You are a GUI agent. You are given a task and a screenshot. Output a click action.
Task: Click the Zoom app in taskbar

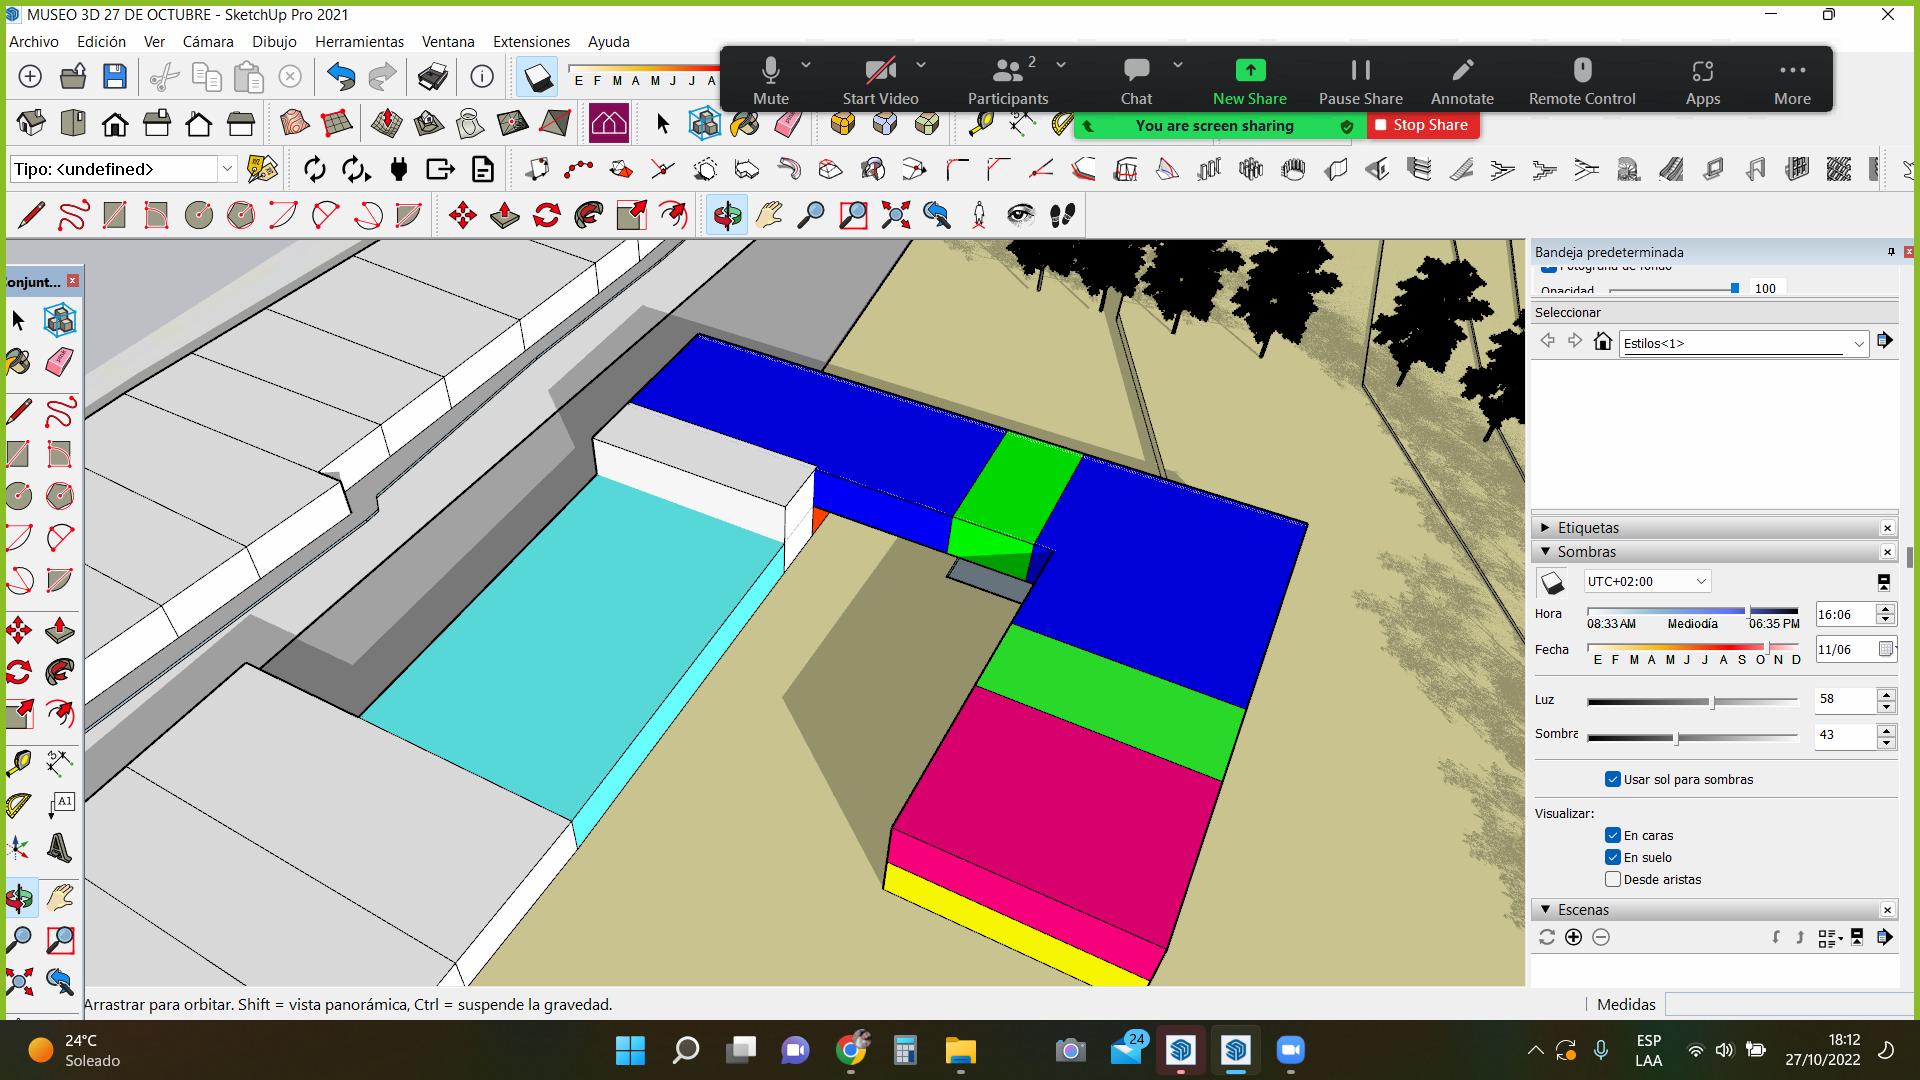(1290, 1050)
